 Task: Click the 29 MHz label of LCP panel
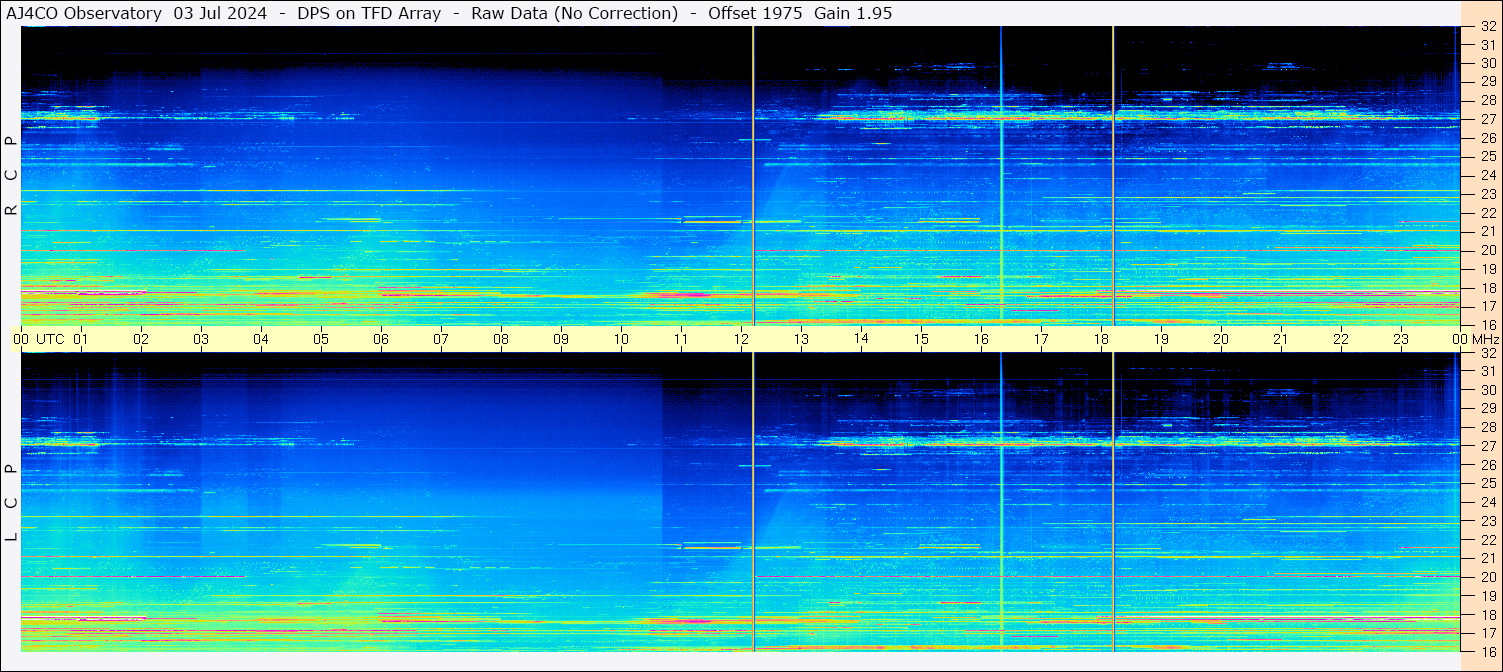coord(1487,408)
